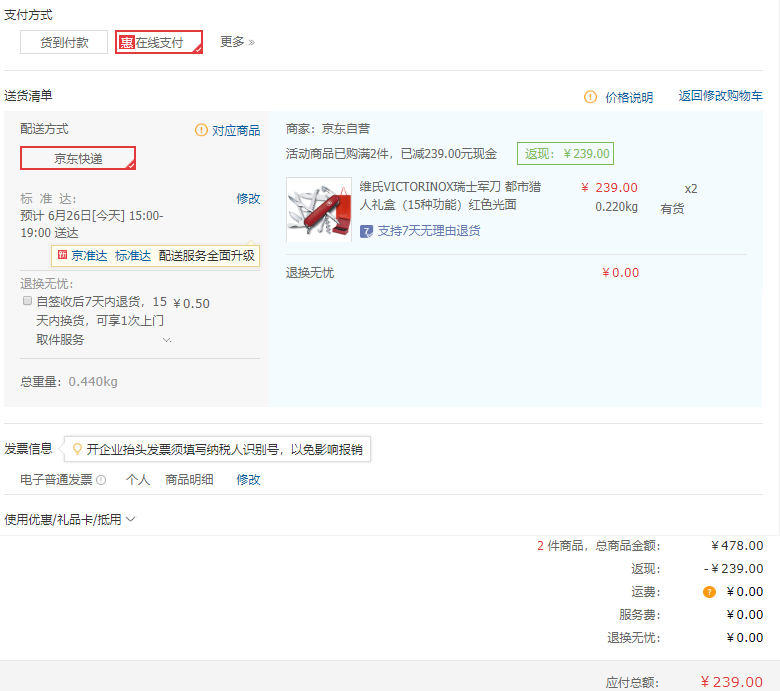Click the 0.220kg item weight
The width and height of the screenshot is (780, 691).
(616, 207)
